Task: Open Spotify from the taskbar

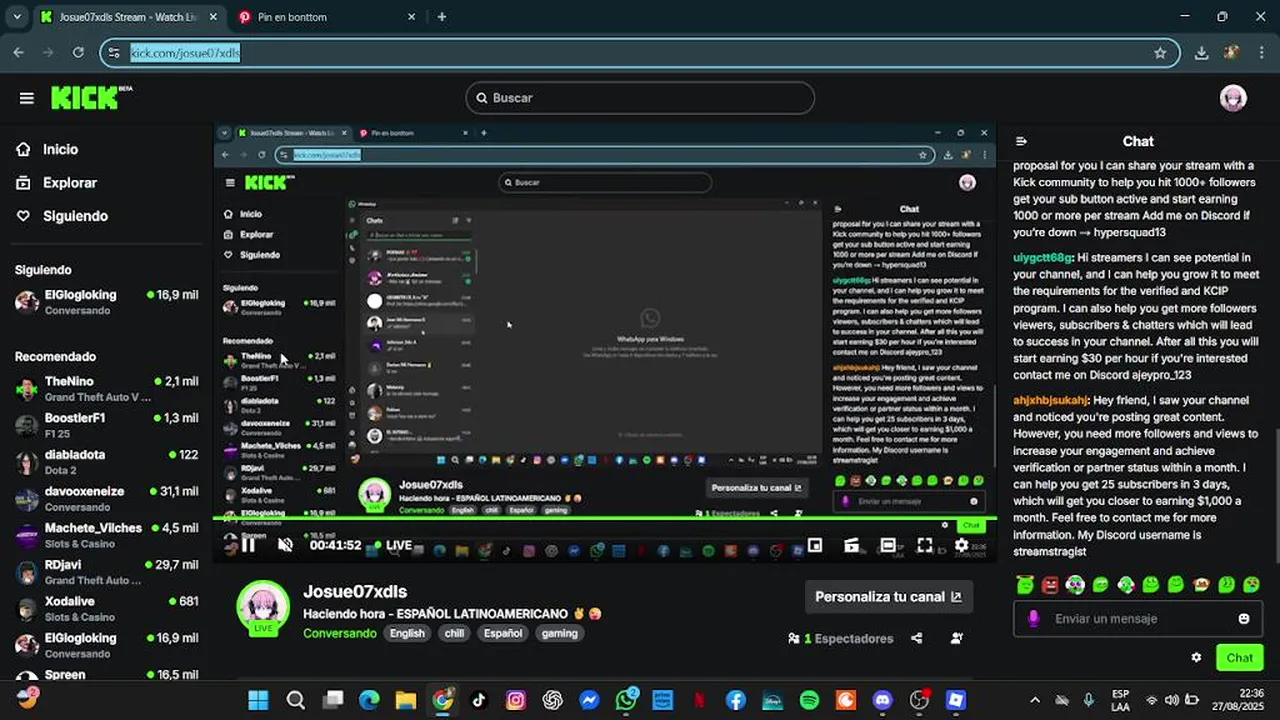Action: [809, 700]
